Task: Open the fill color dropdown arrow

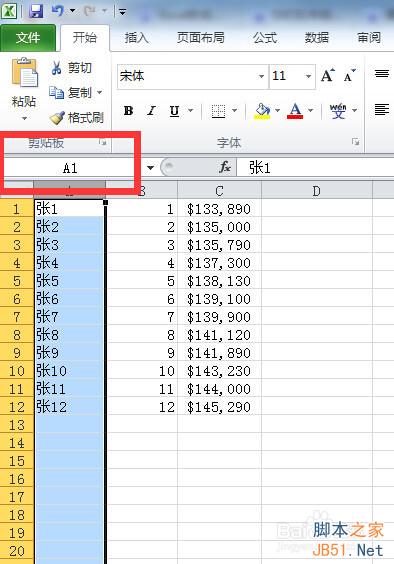Action: click(277, 110)
